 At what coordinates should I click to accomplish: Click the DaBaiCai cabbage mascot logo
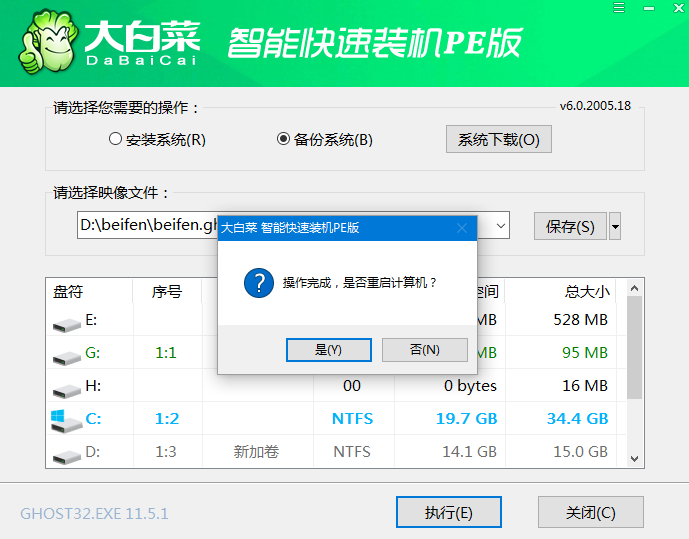(48, 42)
